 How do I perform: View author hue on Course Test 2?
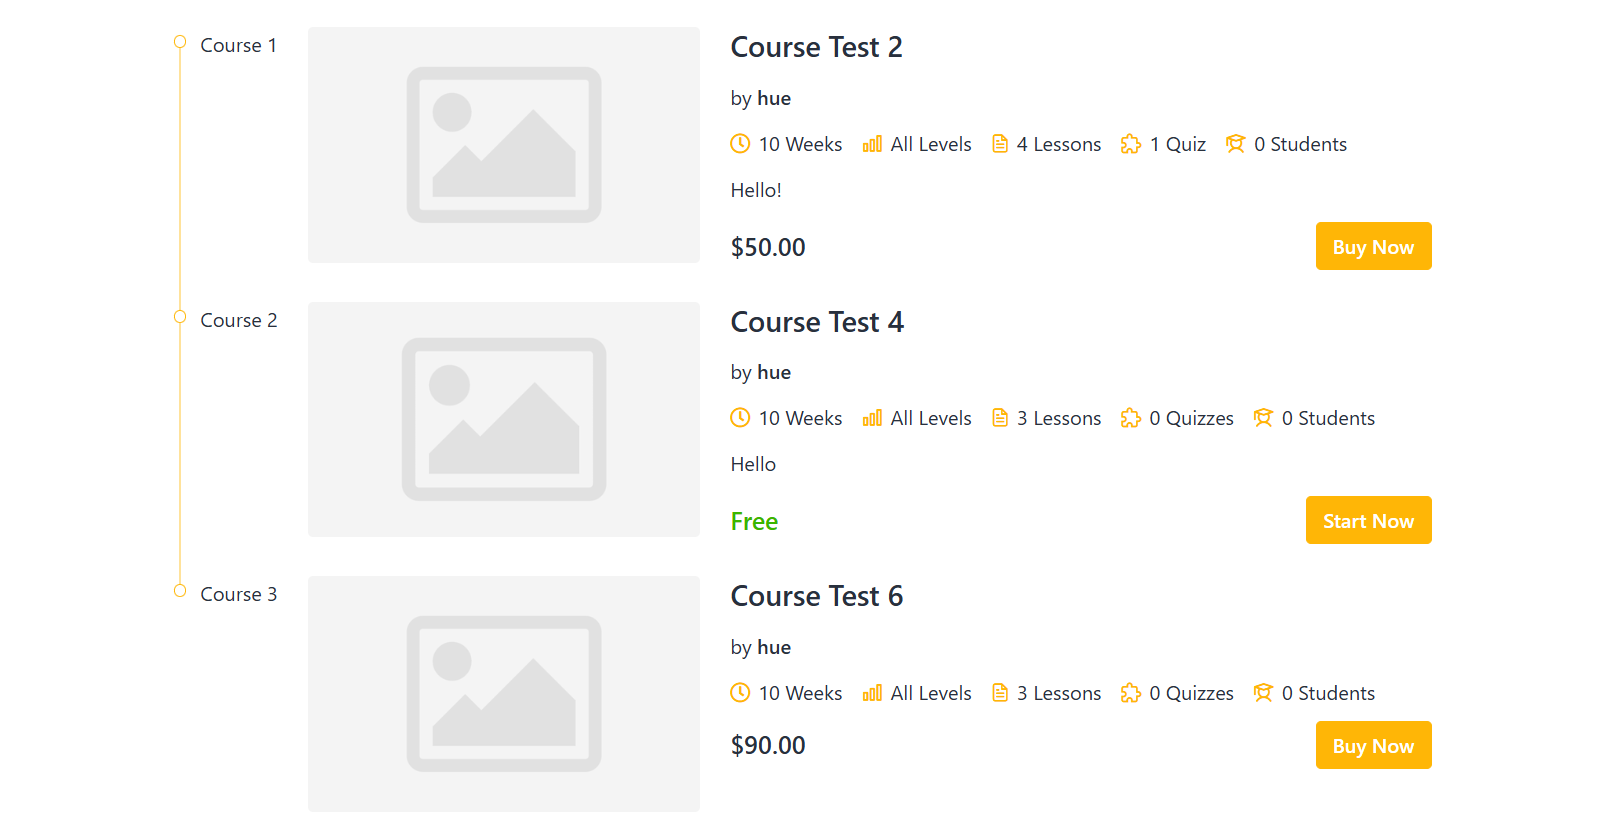point(774,98)
